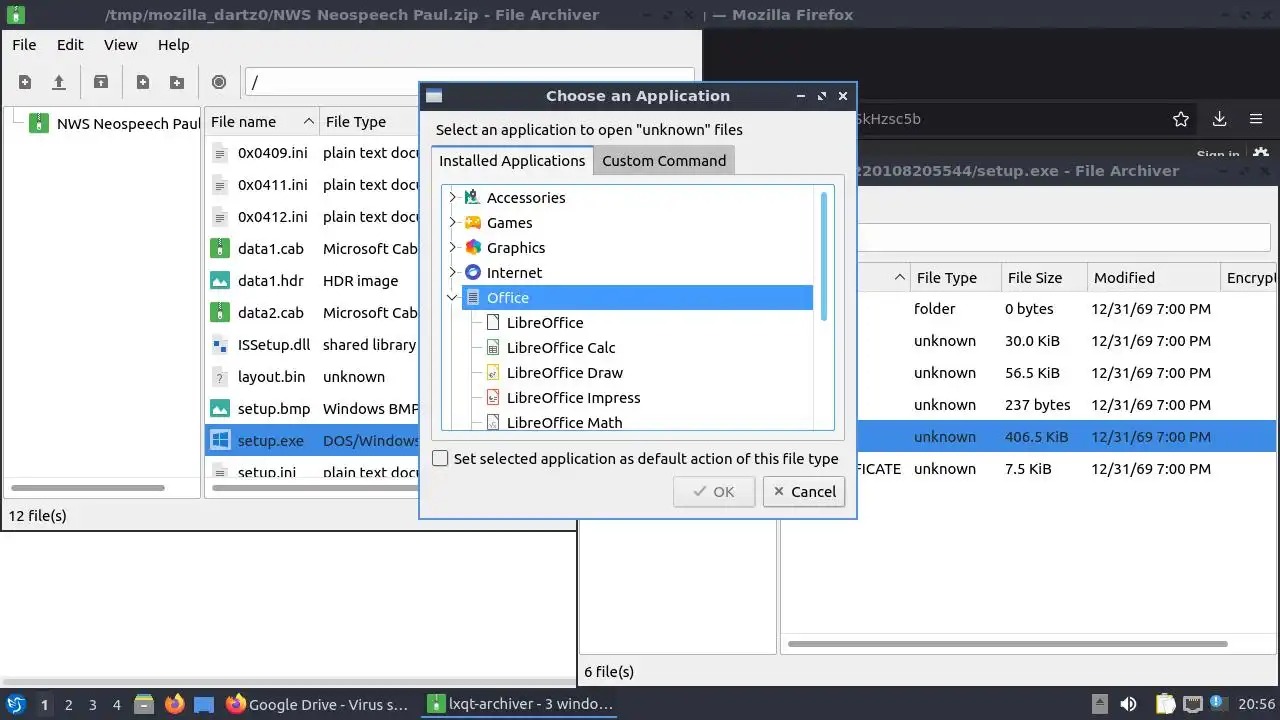Open the Edit menu
Screen dimensions: 1280x720
[70, 45]
